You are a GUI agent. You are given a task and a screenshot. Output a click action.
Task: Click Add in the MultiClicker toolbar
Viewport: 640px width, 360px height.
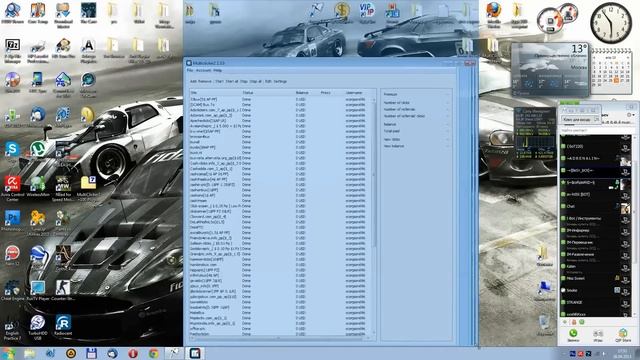[193, 81]
